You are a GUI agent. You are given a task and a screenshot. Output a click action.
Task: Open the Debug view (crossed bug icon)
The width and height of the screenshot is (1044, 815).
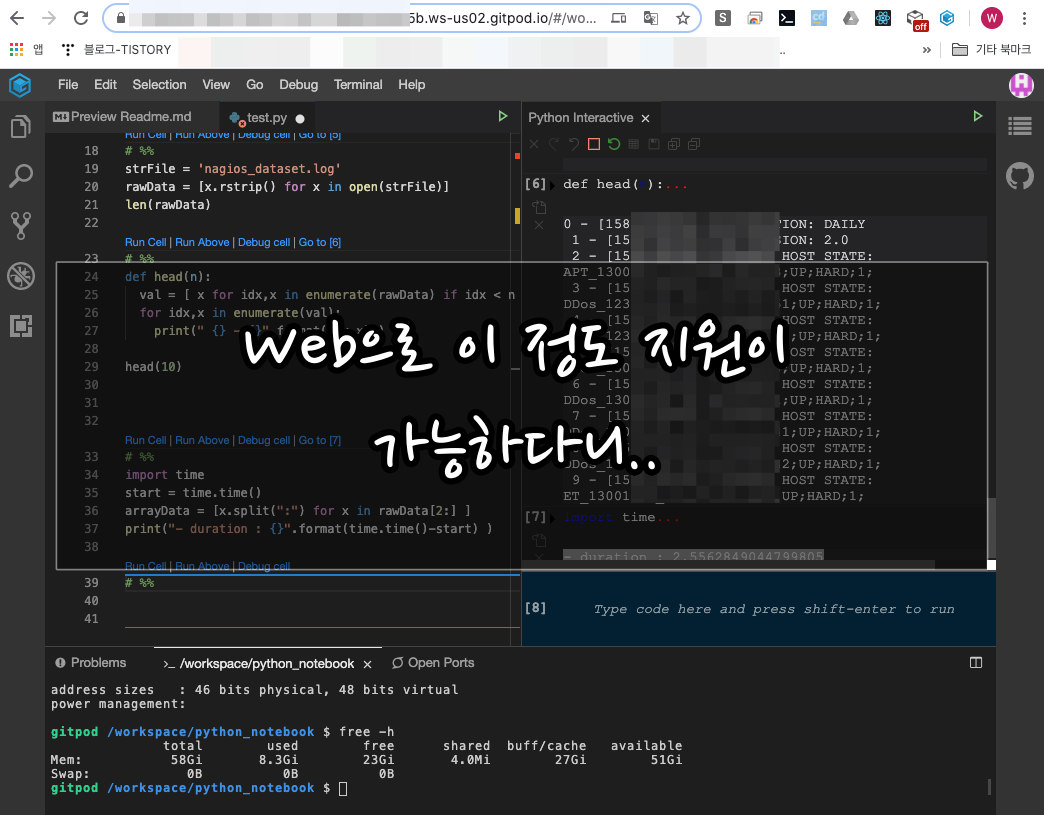[21, 276]
